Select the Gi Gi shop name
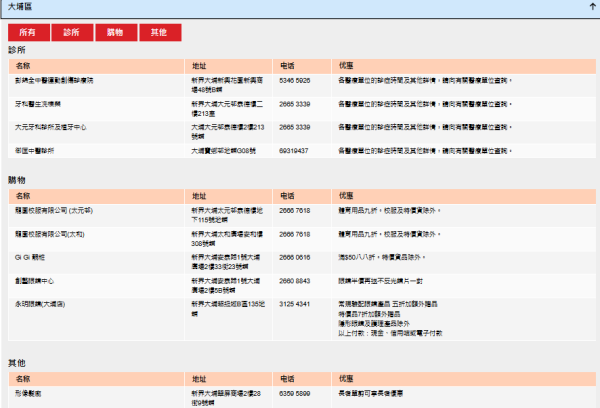This screenshot has height=408, width=600. (30, 257)
